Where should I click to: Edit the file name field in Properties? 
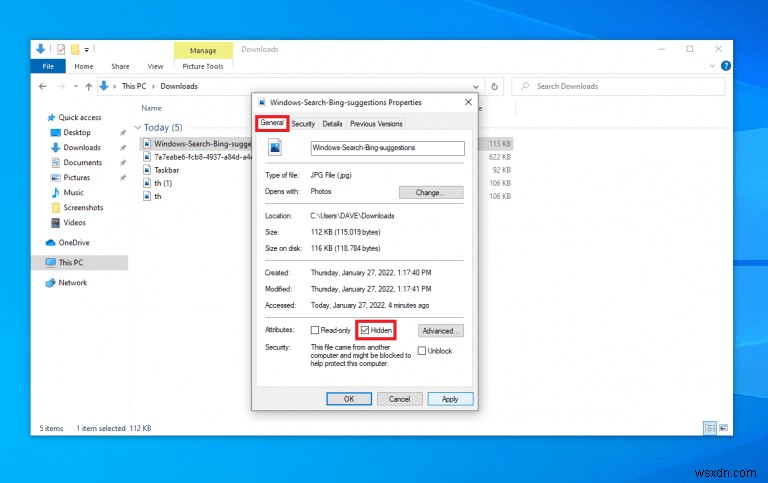click(x=387, y=148)
